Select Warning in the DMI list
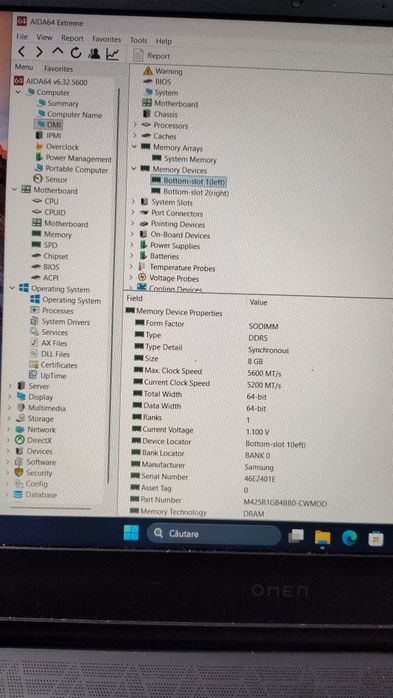 click(163, 71)
